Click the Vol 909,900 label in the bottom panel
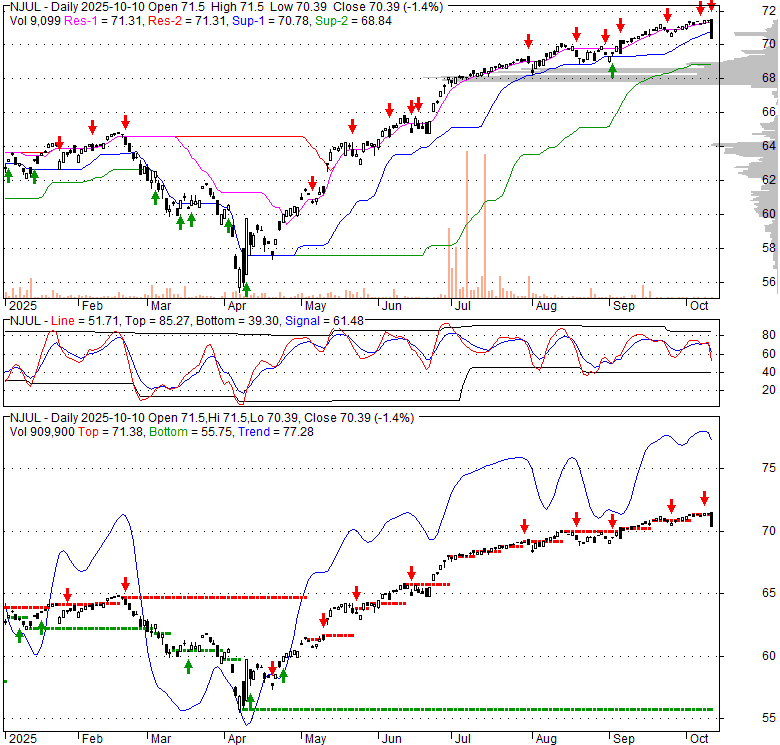 tap(42, 431)
